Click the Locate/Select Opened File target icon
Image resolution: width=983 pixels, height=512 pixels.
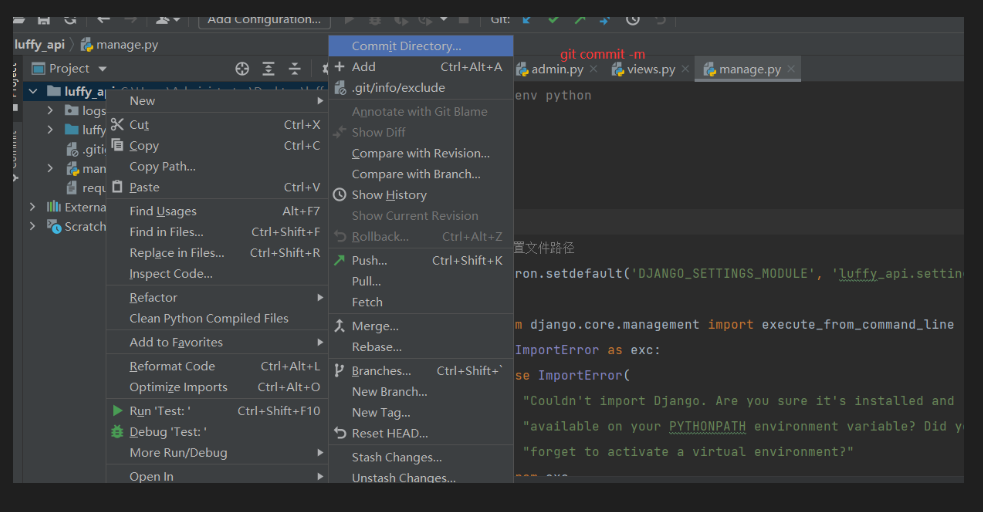coord(242,68)
